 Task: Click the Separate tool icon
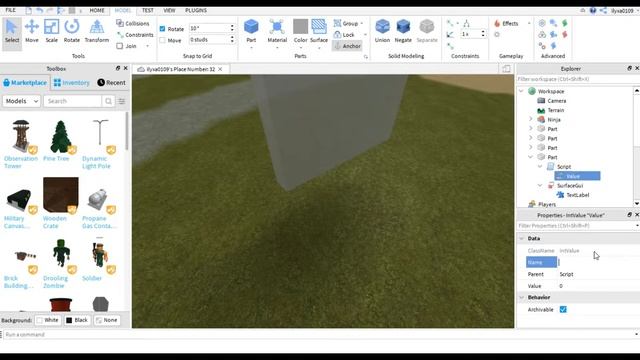coord(427,27)
